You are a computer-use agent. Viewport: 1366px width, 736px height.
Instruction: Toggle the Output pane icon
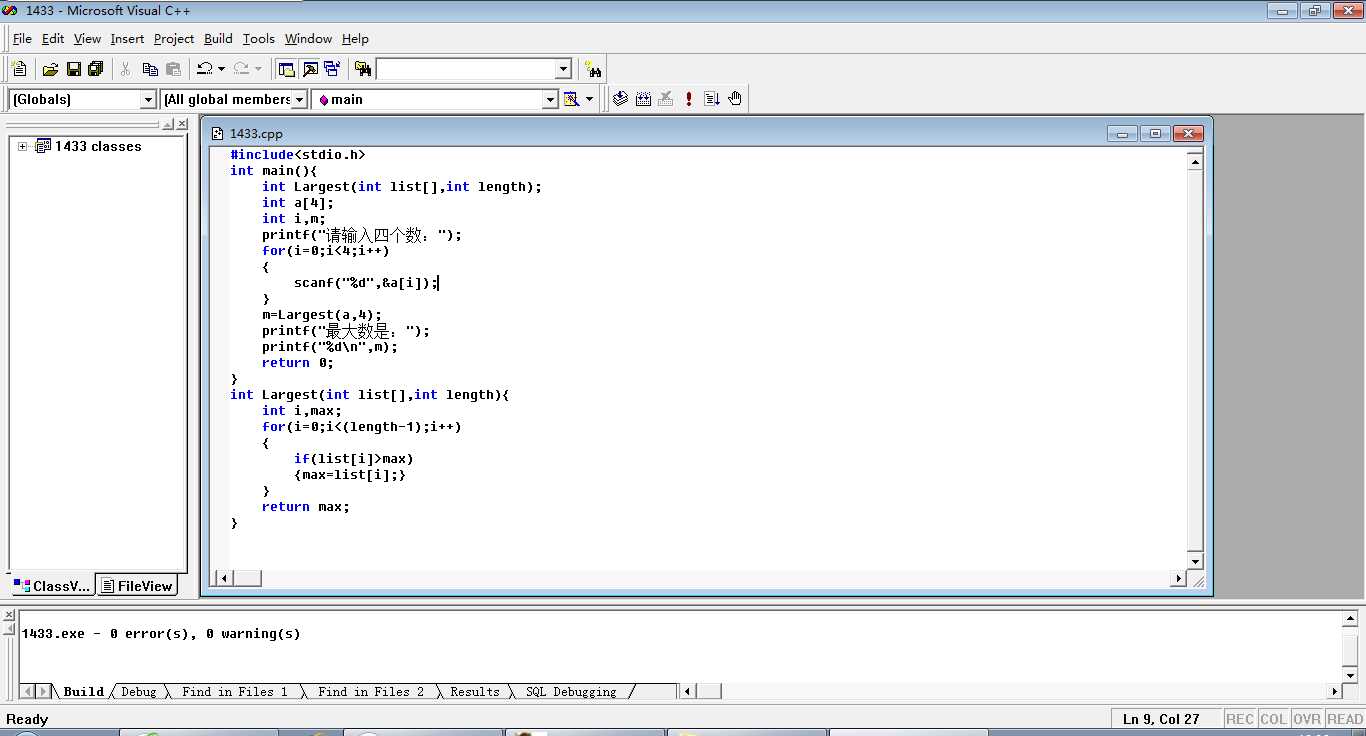[x=310, y=69]
